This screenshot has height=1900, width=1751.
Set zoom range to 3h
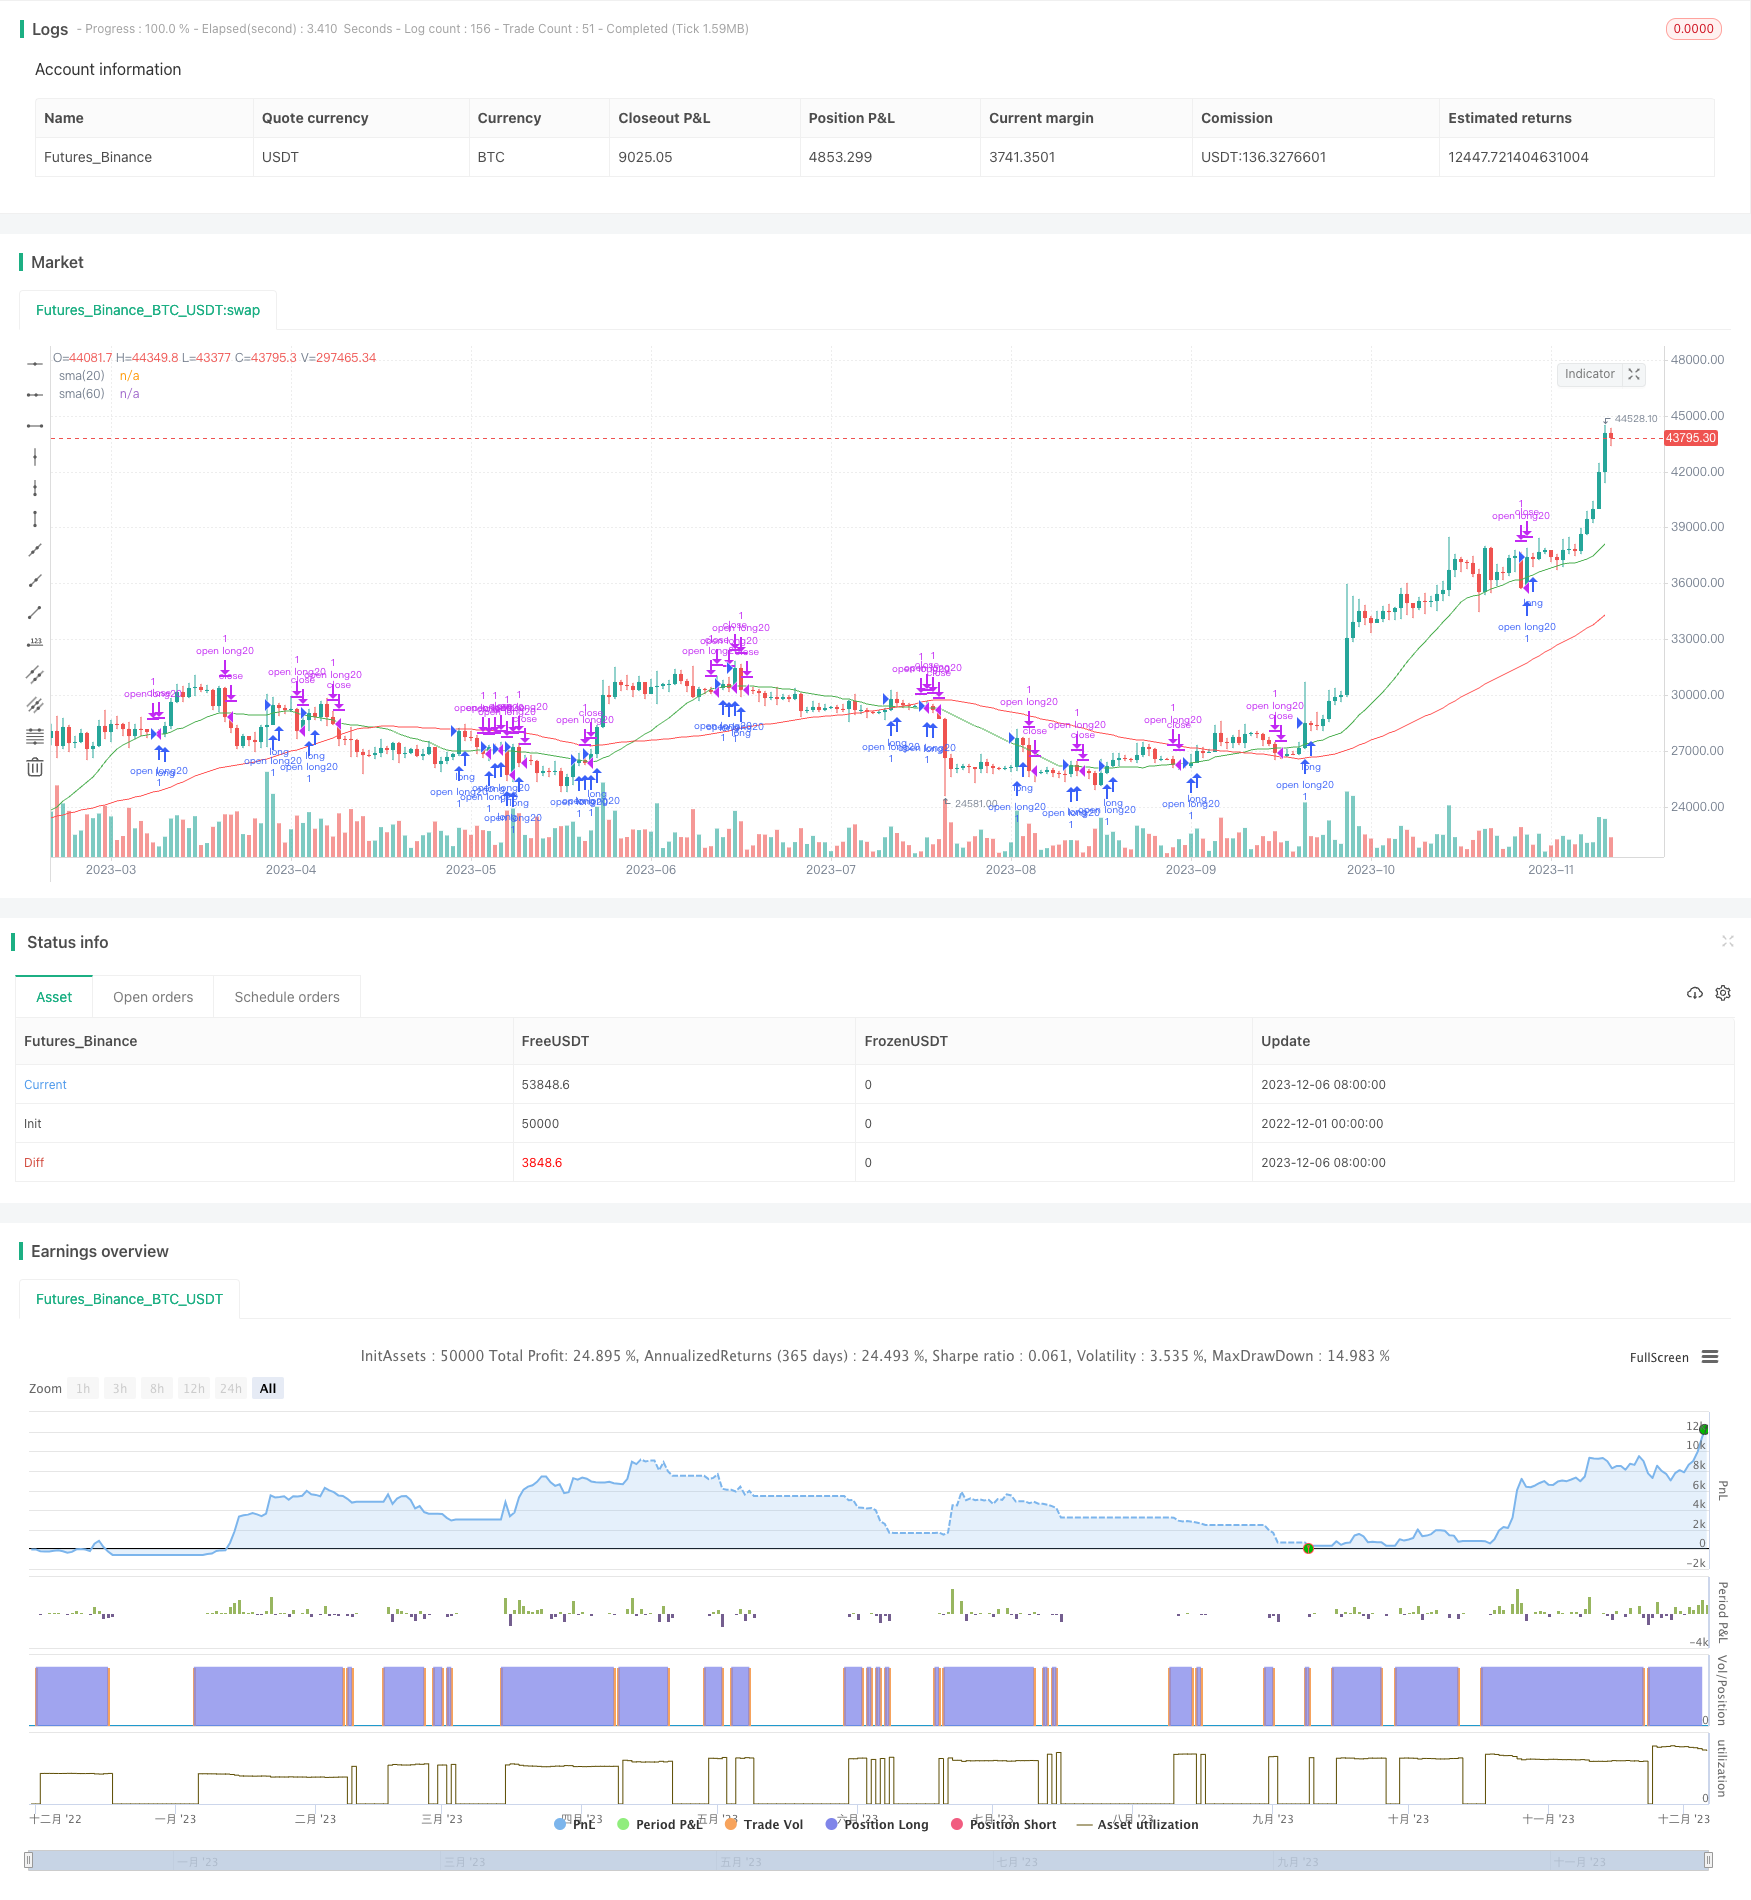(x=120, y=1388)
